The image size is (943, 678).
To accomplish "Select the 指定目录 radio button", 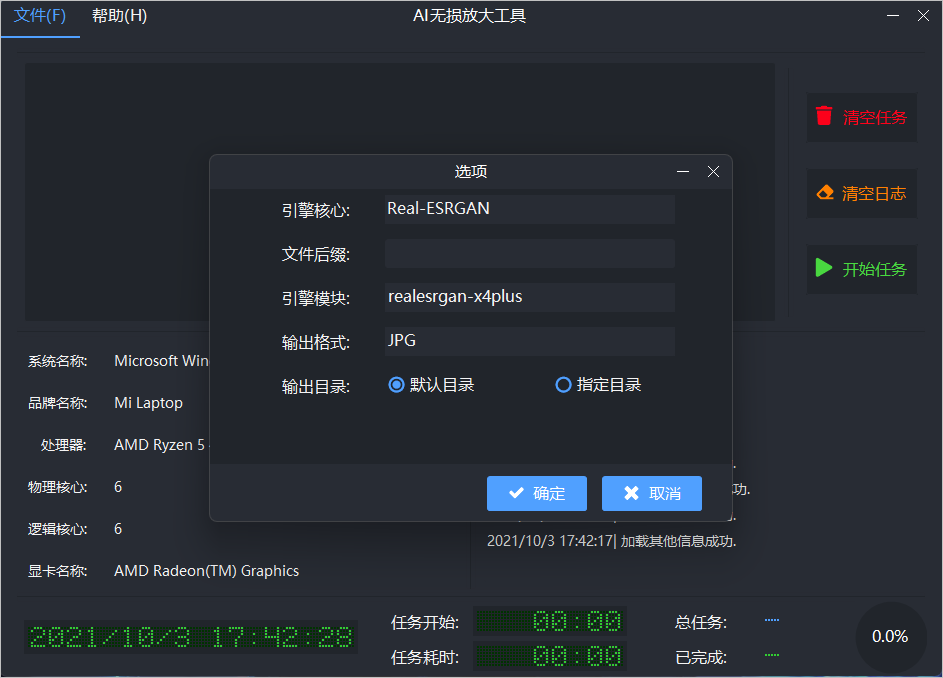I will (563, 385).
